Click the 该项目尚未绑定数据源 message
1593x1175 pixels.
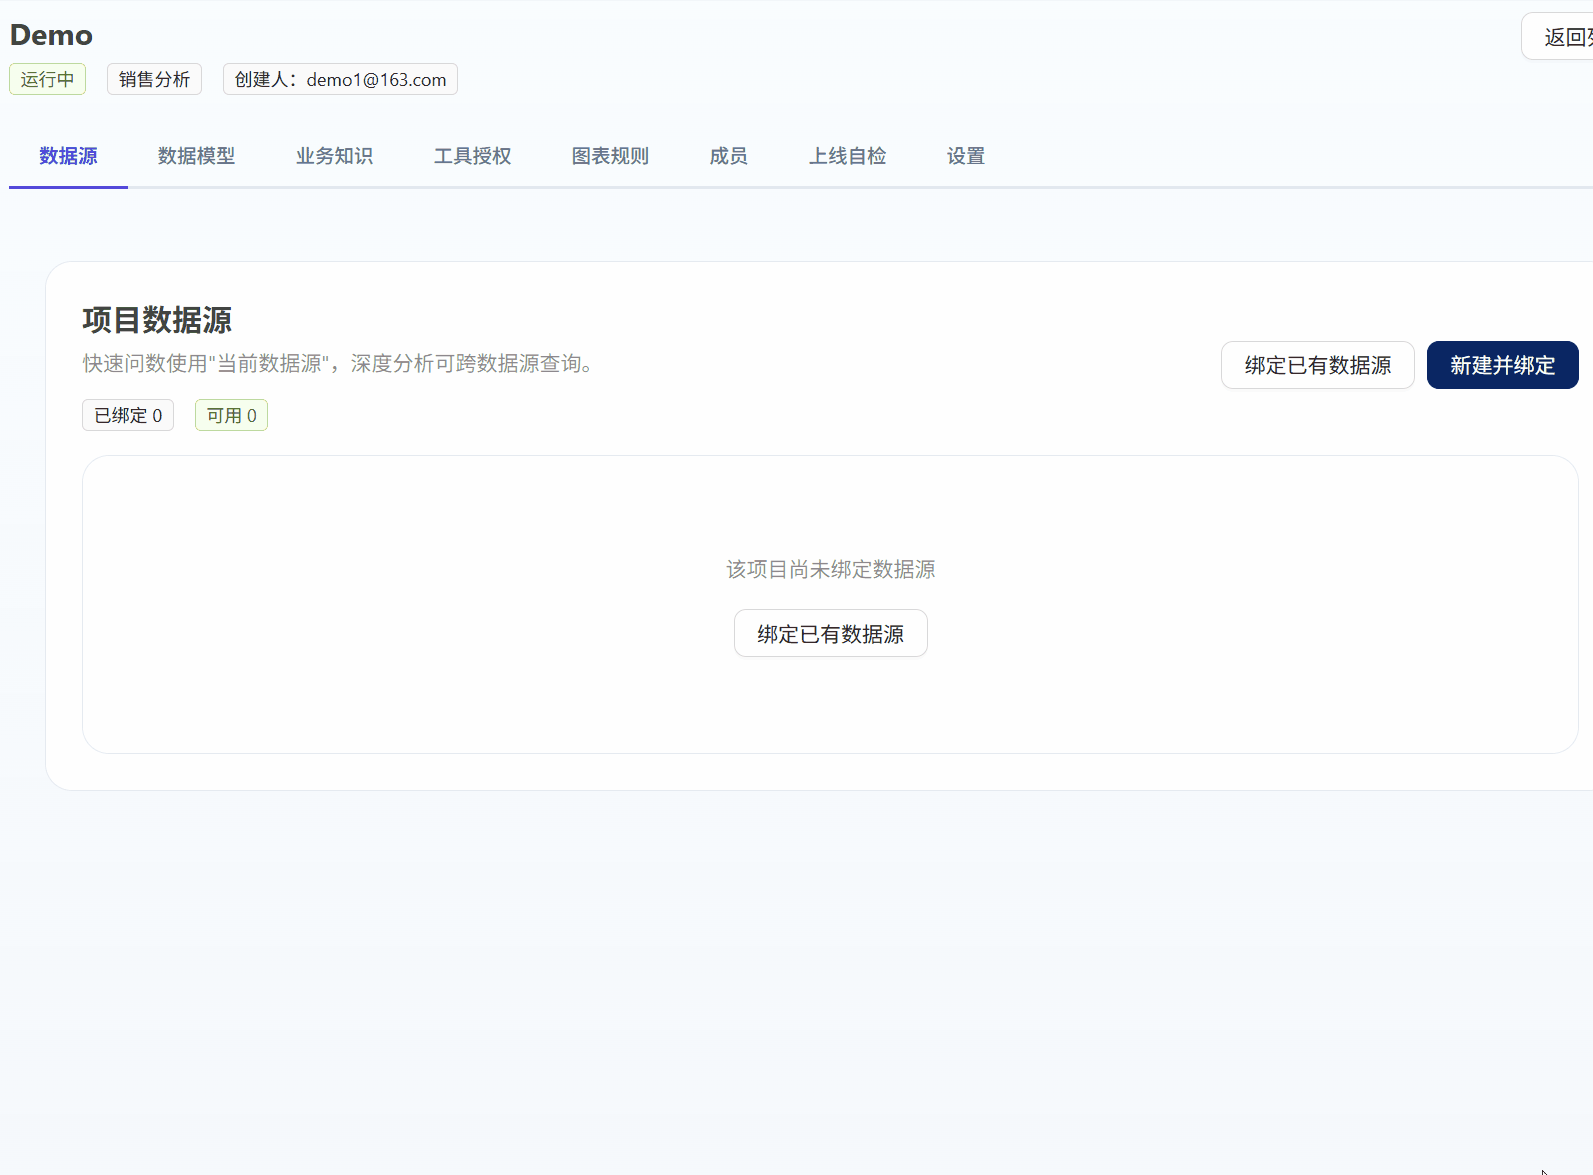click(x=830, y=569)
